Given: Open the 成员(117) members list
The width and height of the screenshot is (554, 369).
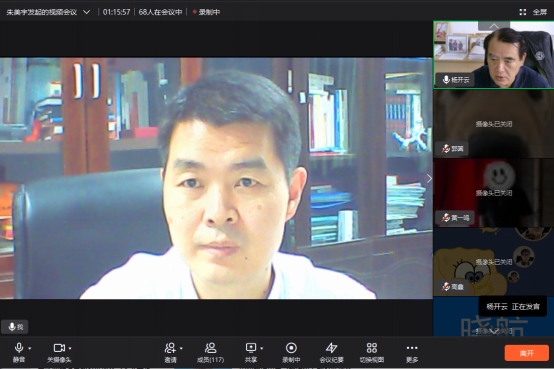Looking at the screenshot, I should point(210,352).
